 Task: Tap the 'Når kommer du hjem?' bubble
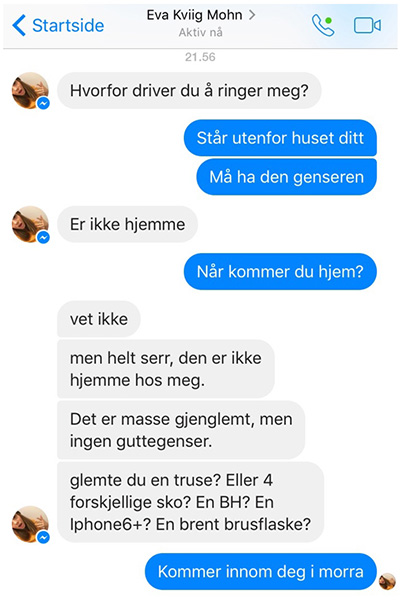pos(280,271)
